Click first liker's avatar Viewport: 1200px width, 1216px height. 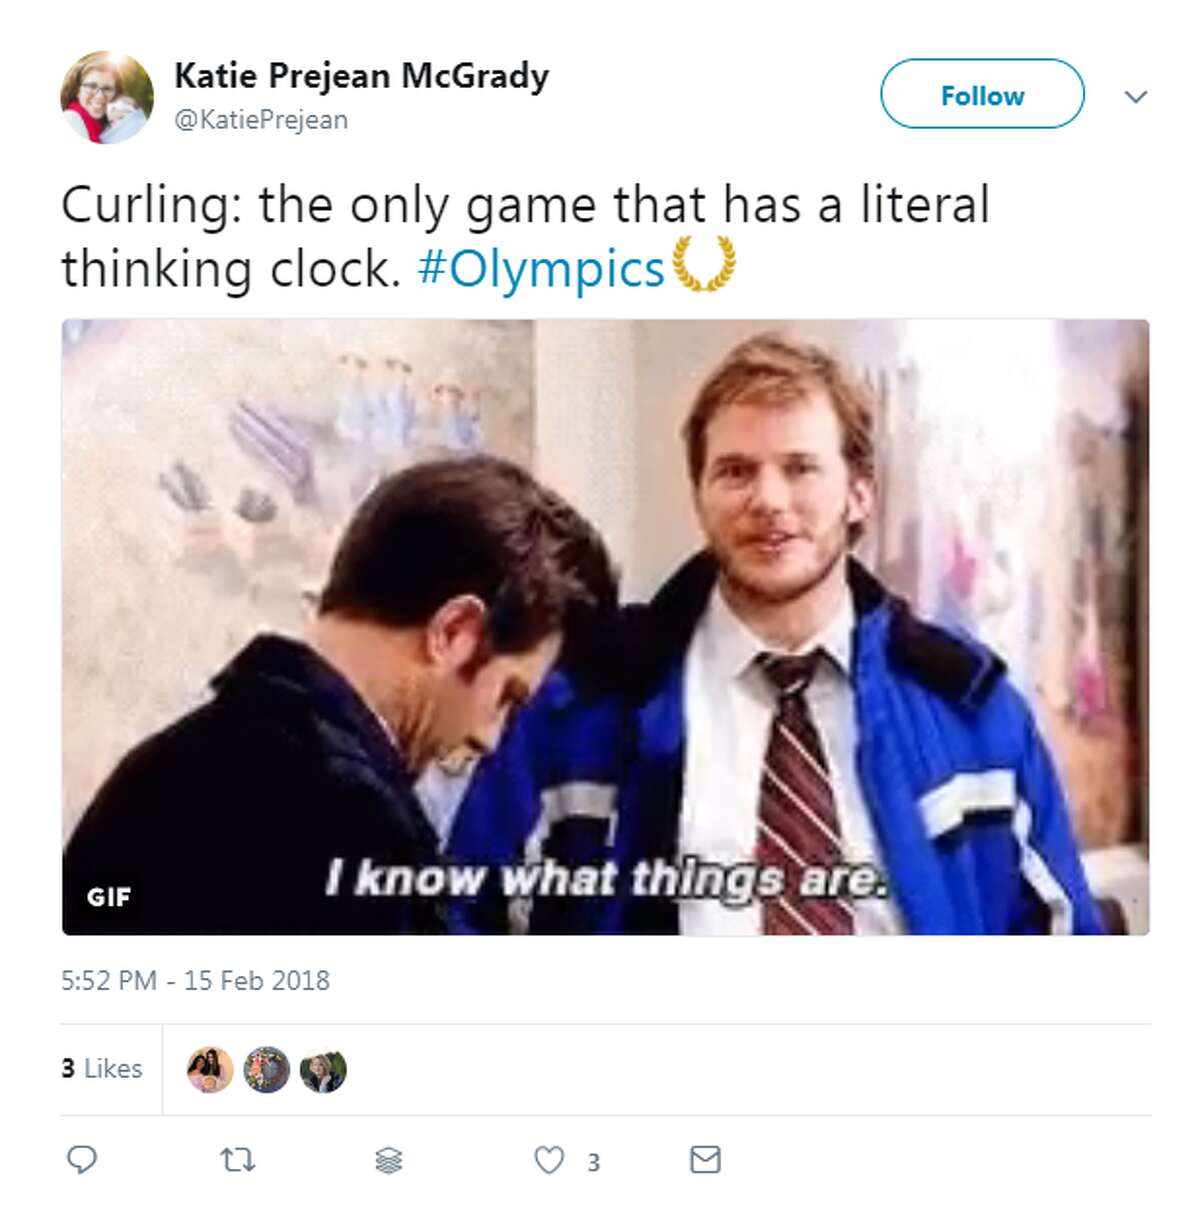click(210, 1070)
